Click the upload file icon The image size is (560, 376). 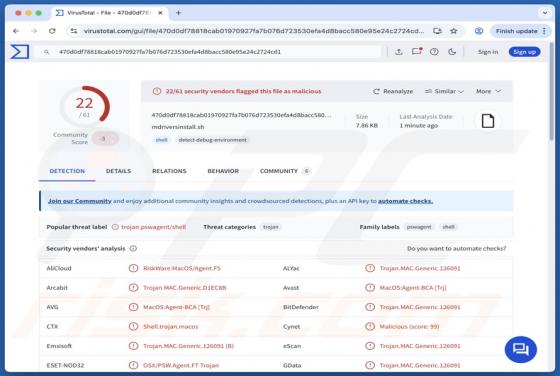click(x=399, y=52)
